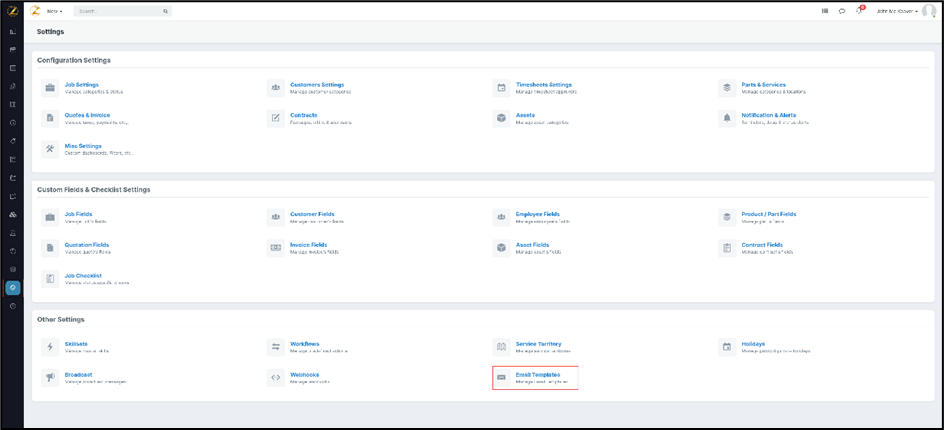This screenshot has height=430, width=944.
Task: Click the highlighted Settings icon in sidebar
Action: 13,288
